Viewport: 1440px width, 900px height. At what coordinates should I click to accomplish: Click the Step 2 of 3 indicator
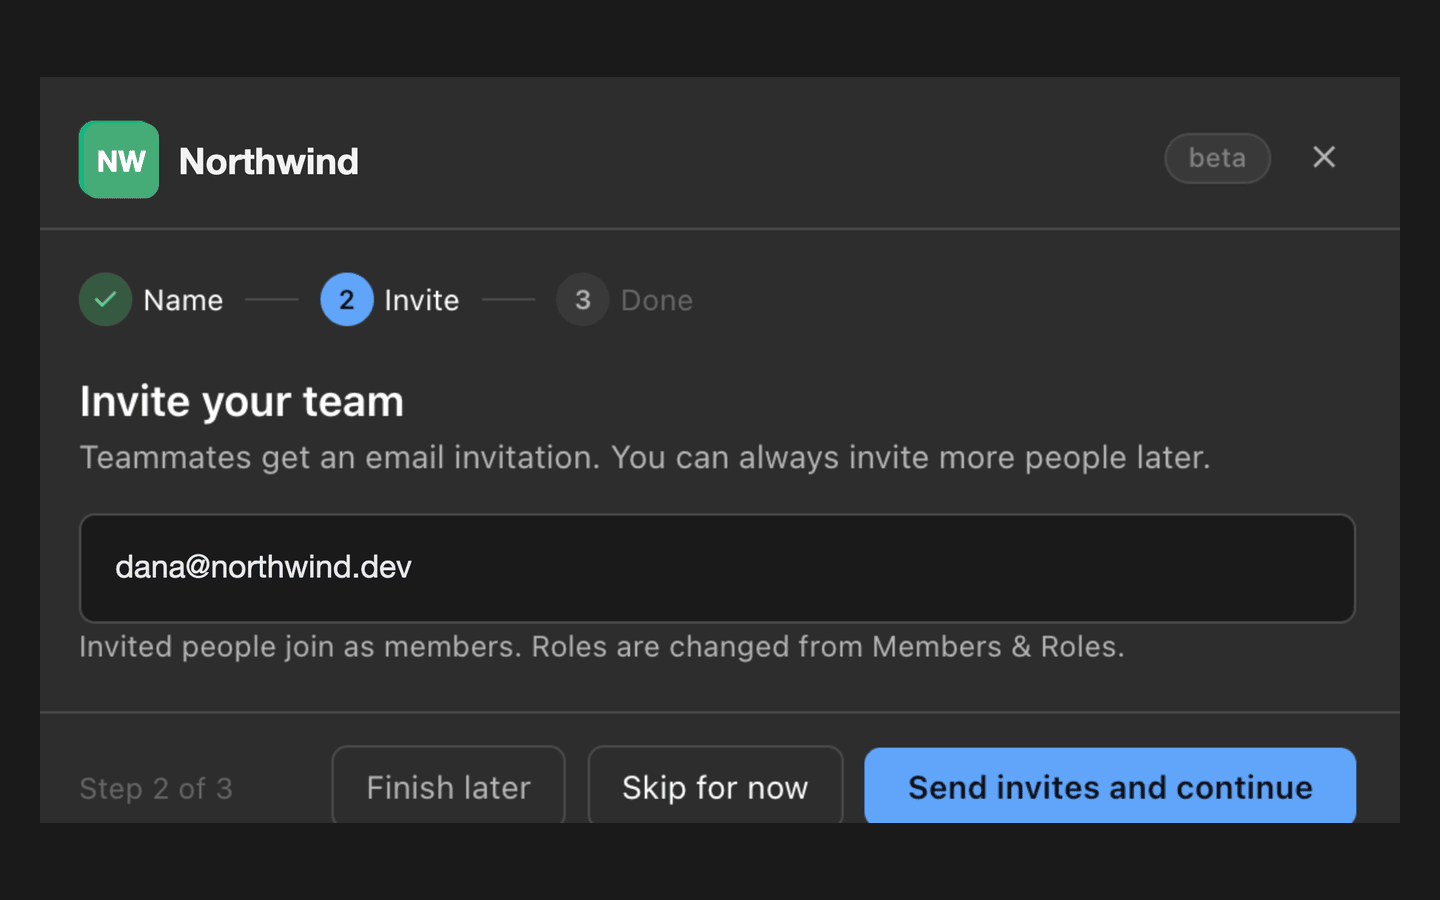(x=156, y=788)
